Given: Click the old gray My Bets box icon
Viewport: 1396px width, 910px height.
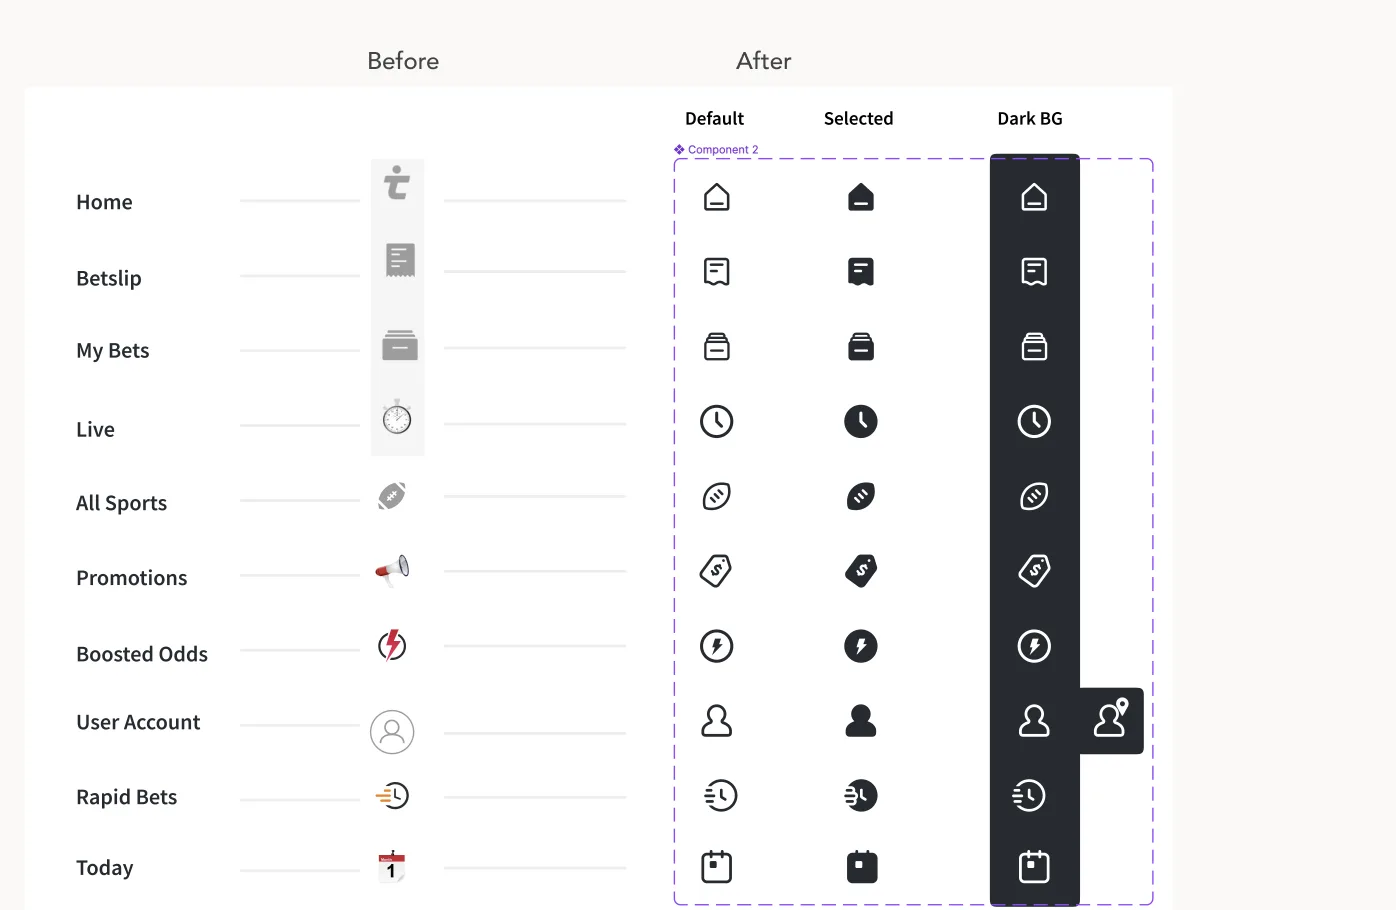Looking at the screenshot, I should (x=400, y=345).
